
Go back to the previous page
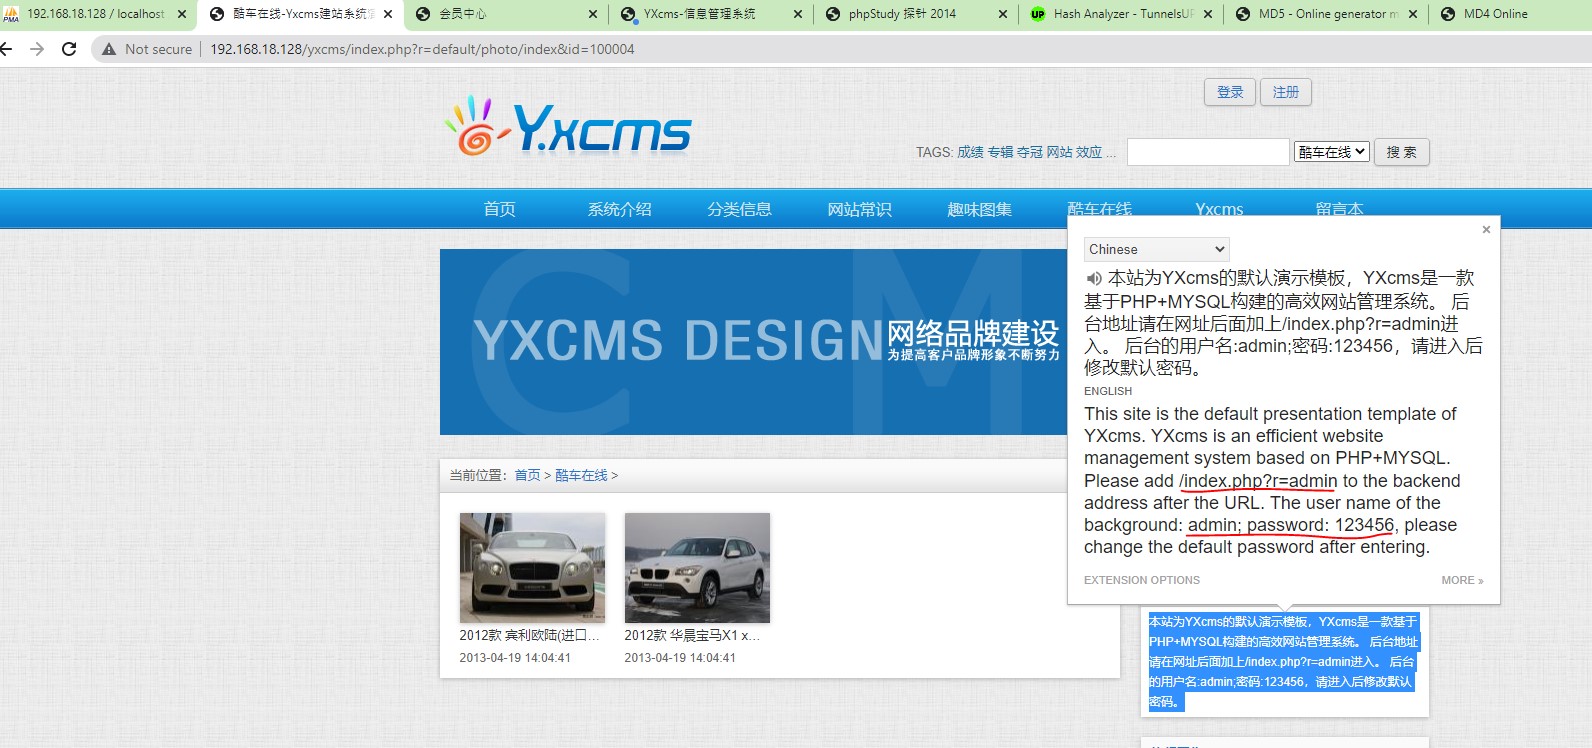pos(6,49)
